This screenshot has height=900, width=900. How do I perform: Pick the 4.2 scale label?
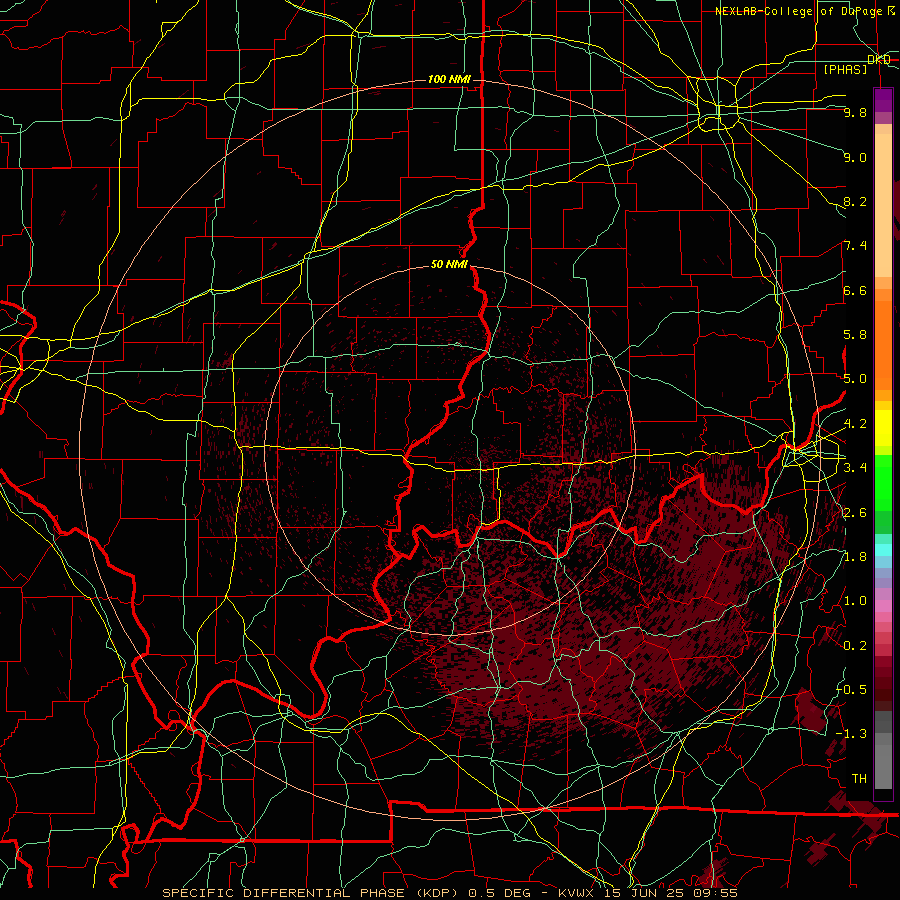point(855,424)
